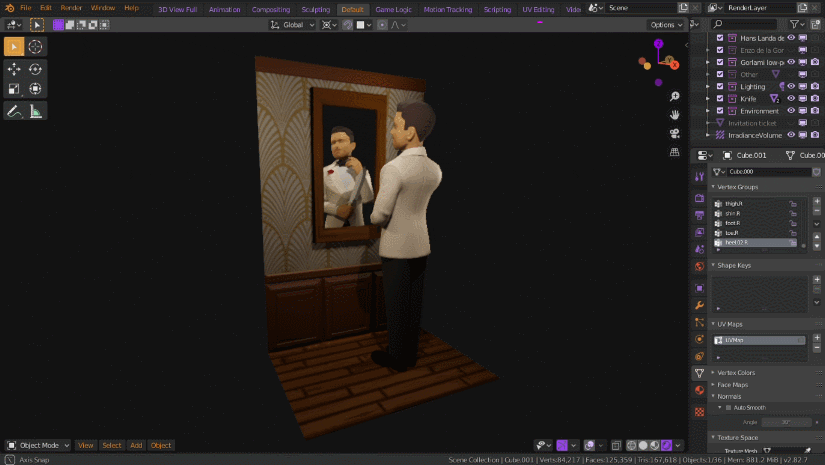Select the heel.02.R vertex group
825x465 pixels.
click(756, 242)
